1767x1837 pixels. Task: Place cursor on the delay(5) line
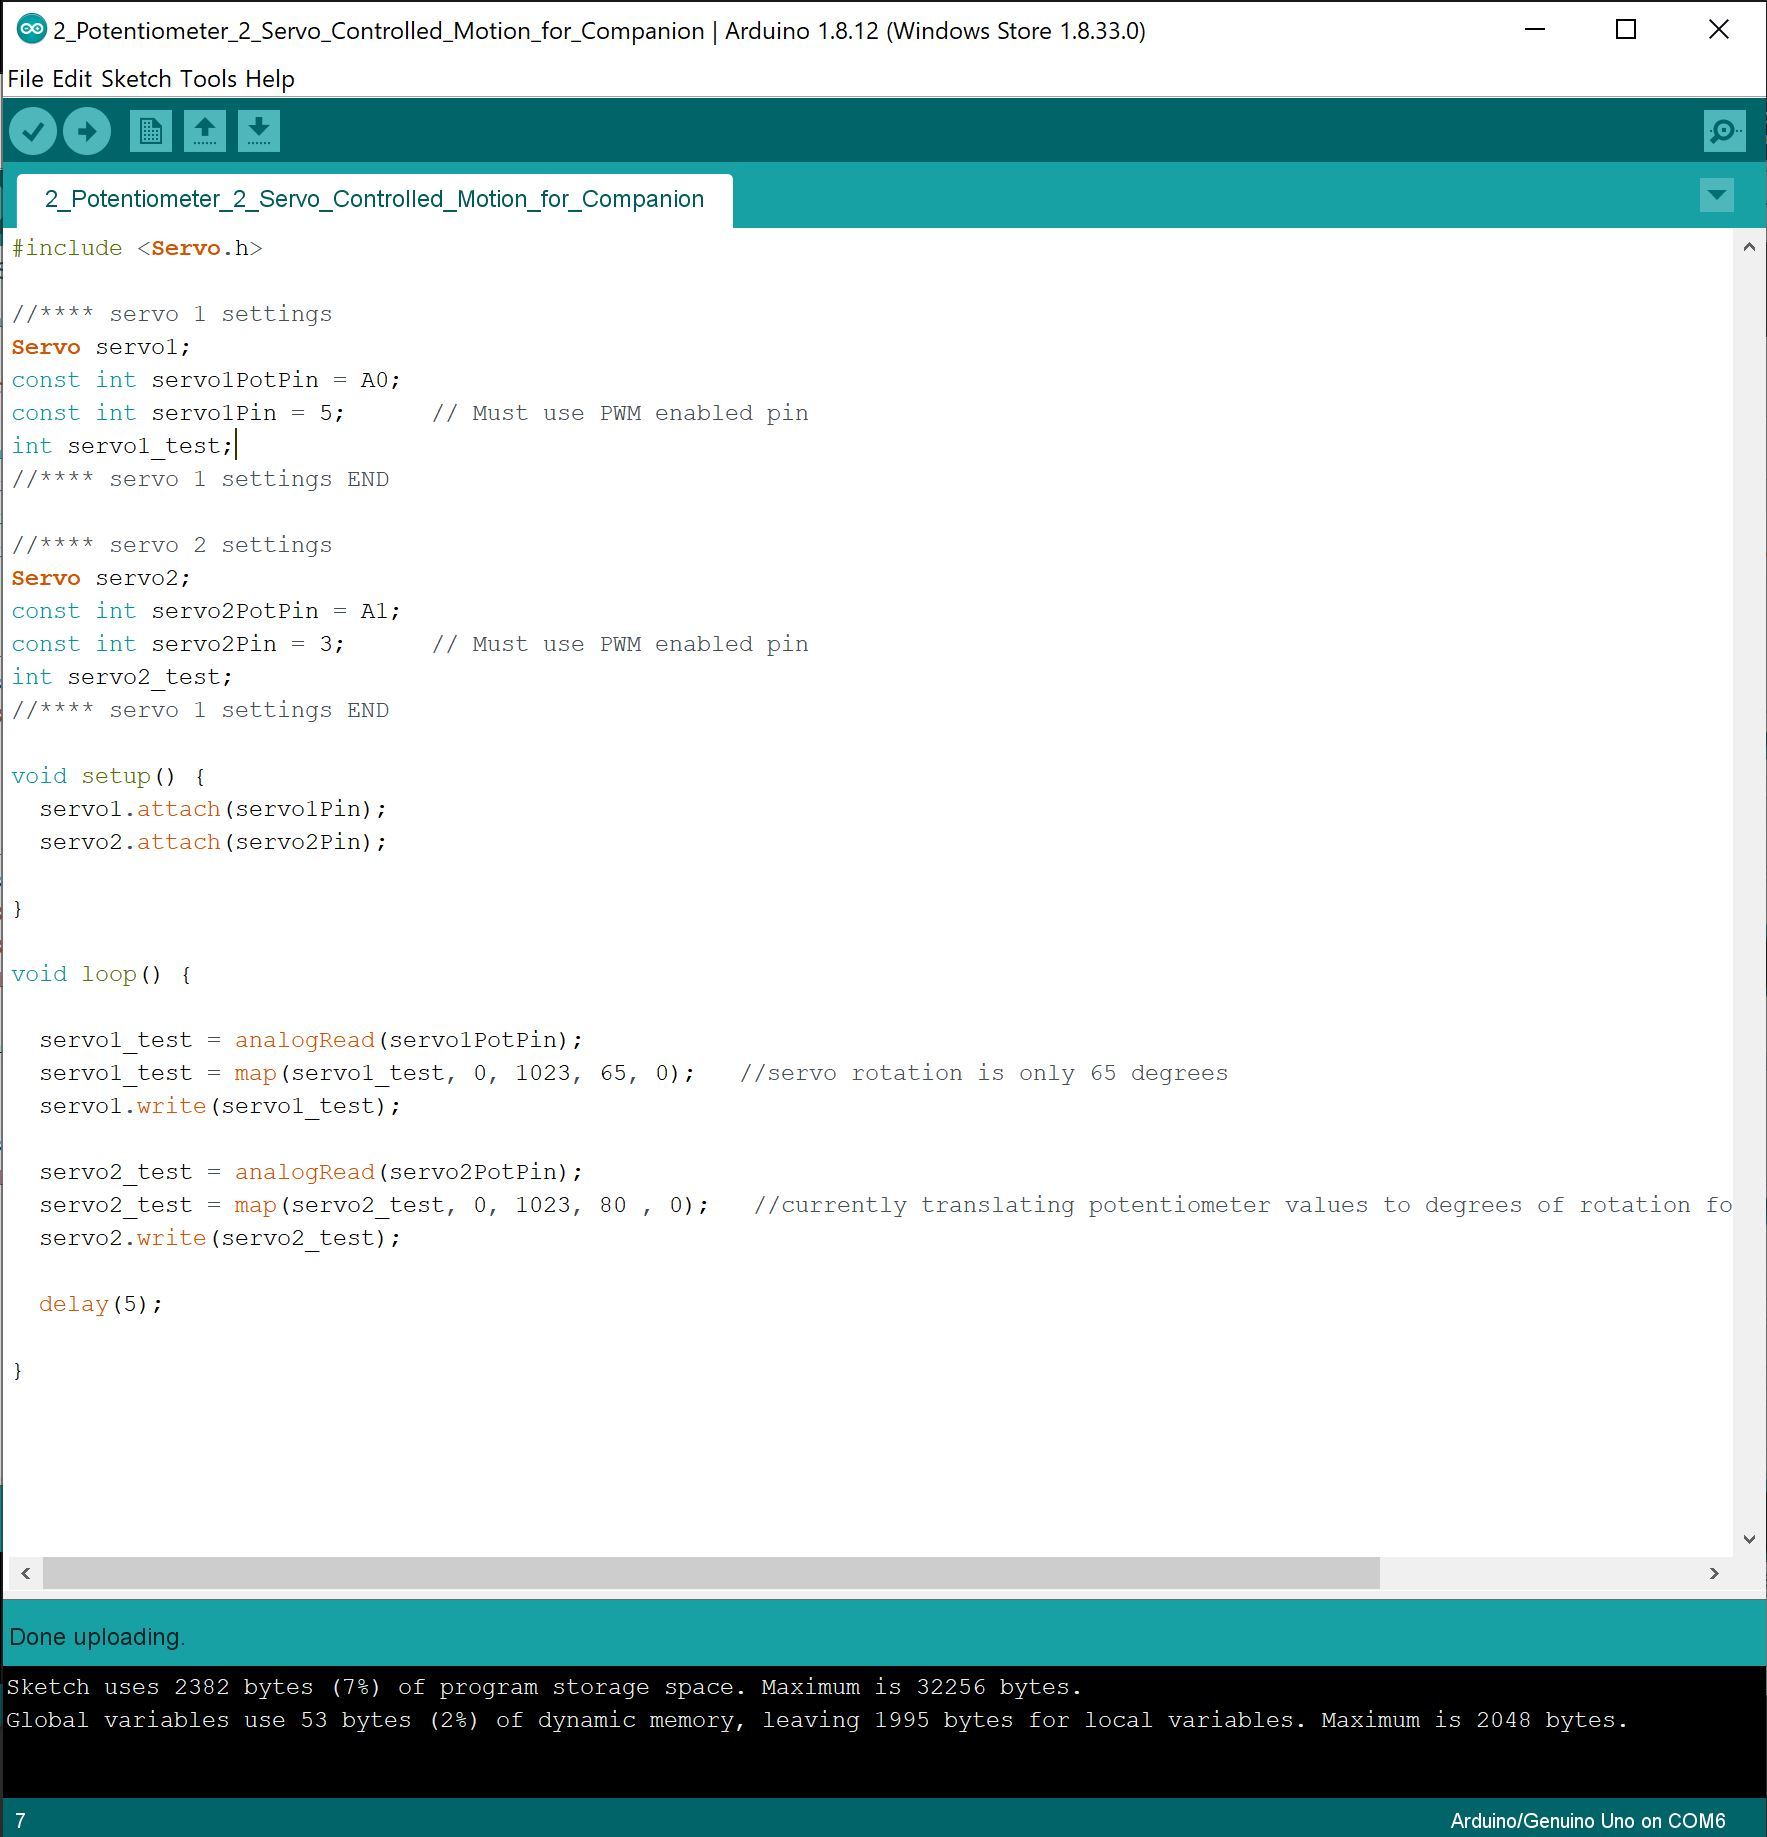coord(100,1303)
